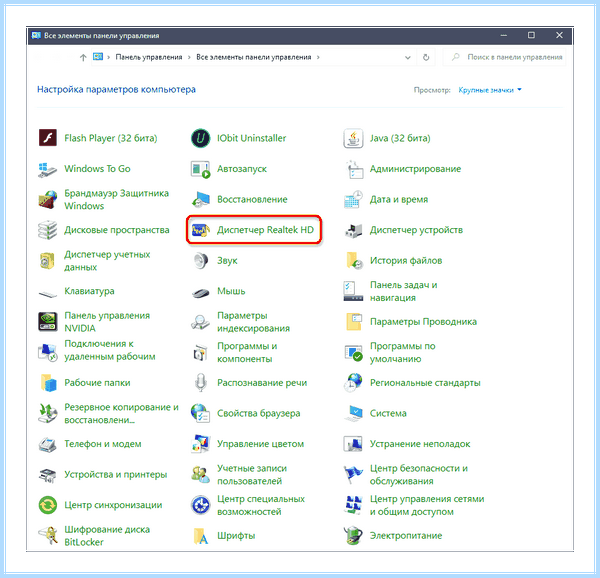Open the Java coffee cup icon
600x578 pixels.
coord(353,138)
